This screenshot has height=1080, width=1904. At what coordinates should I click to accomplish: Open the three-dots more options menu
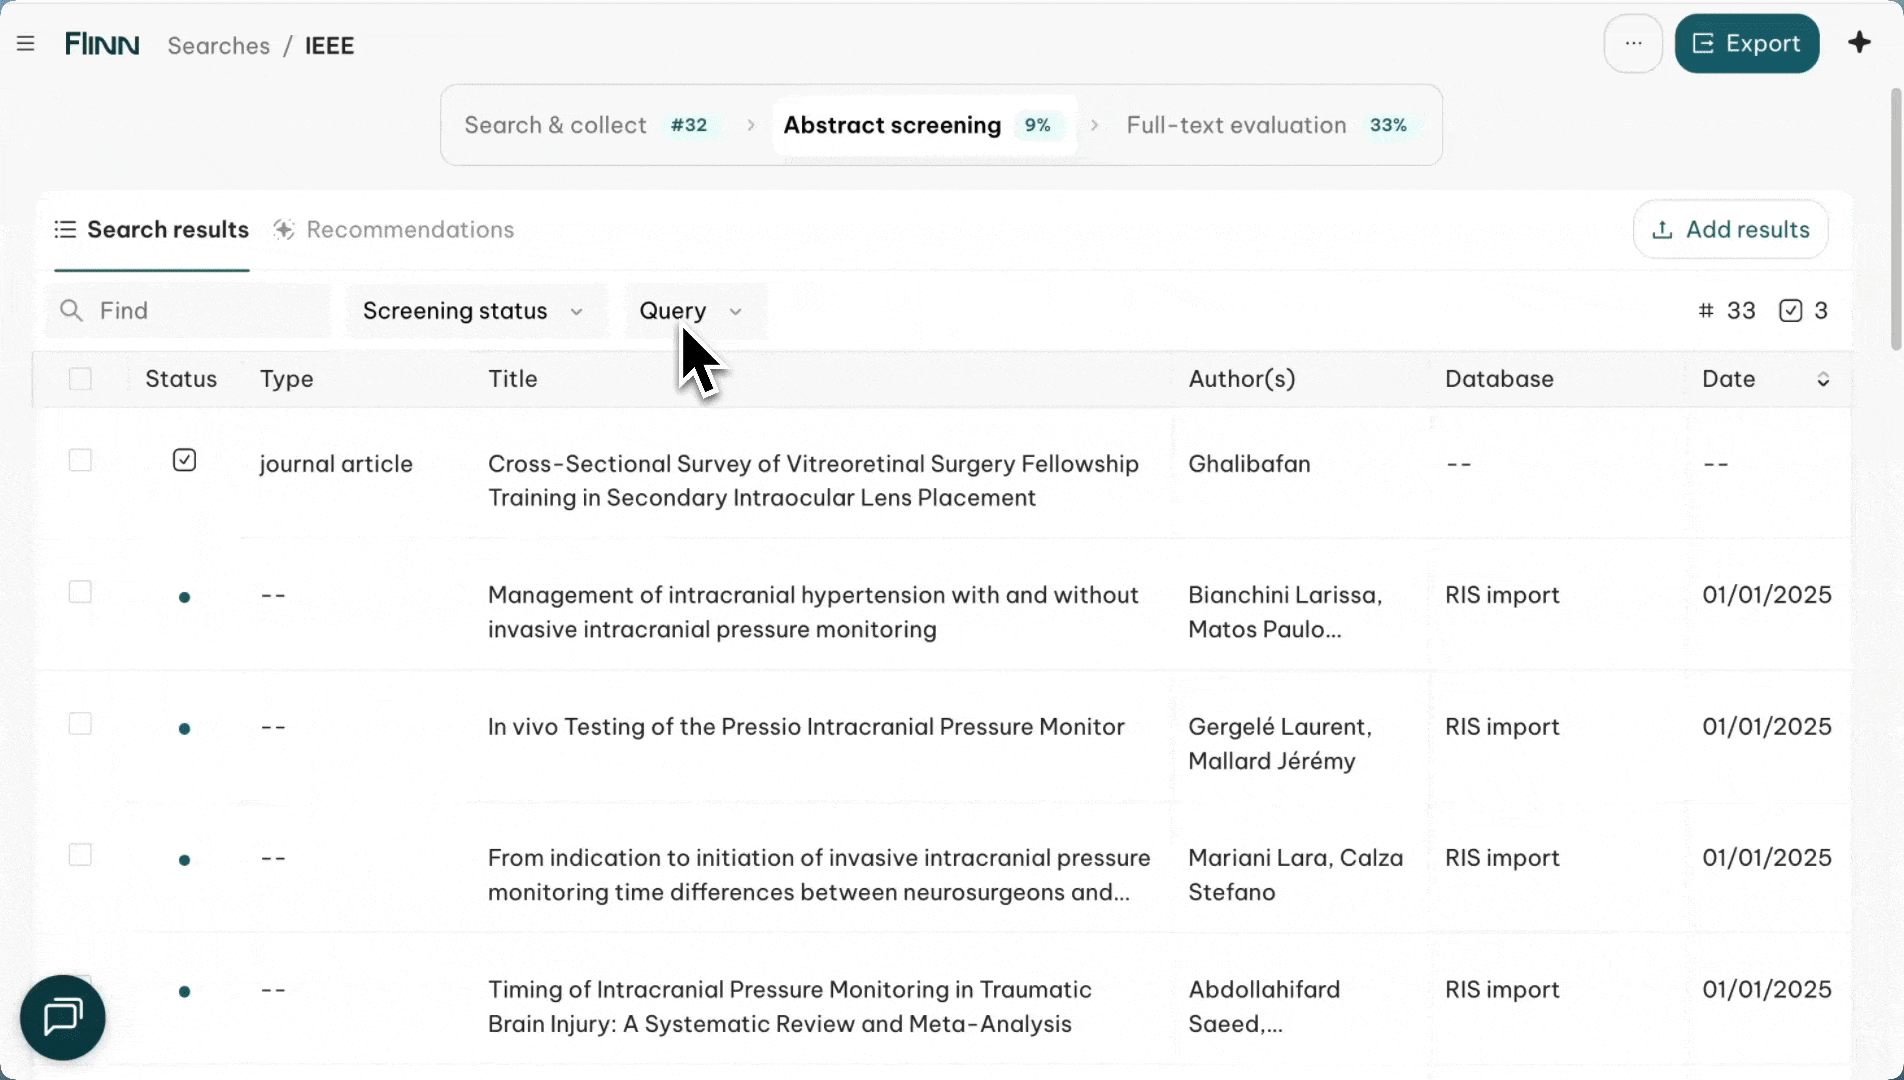[x=1633, y=44]
